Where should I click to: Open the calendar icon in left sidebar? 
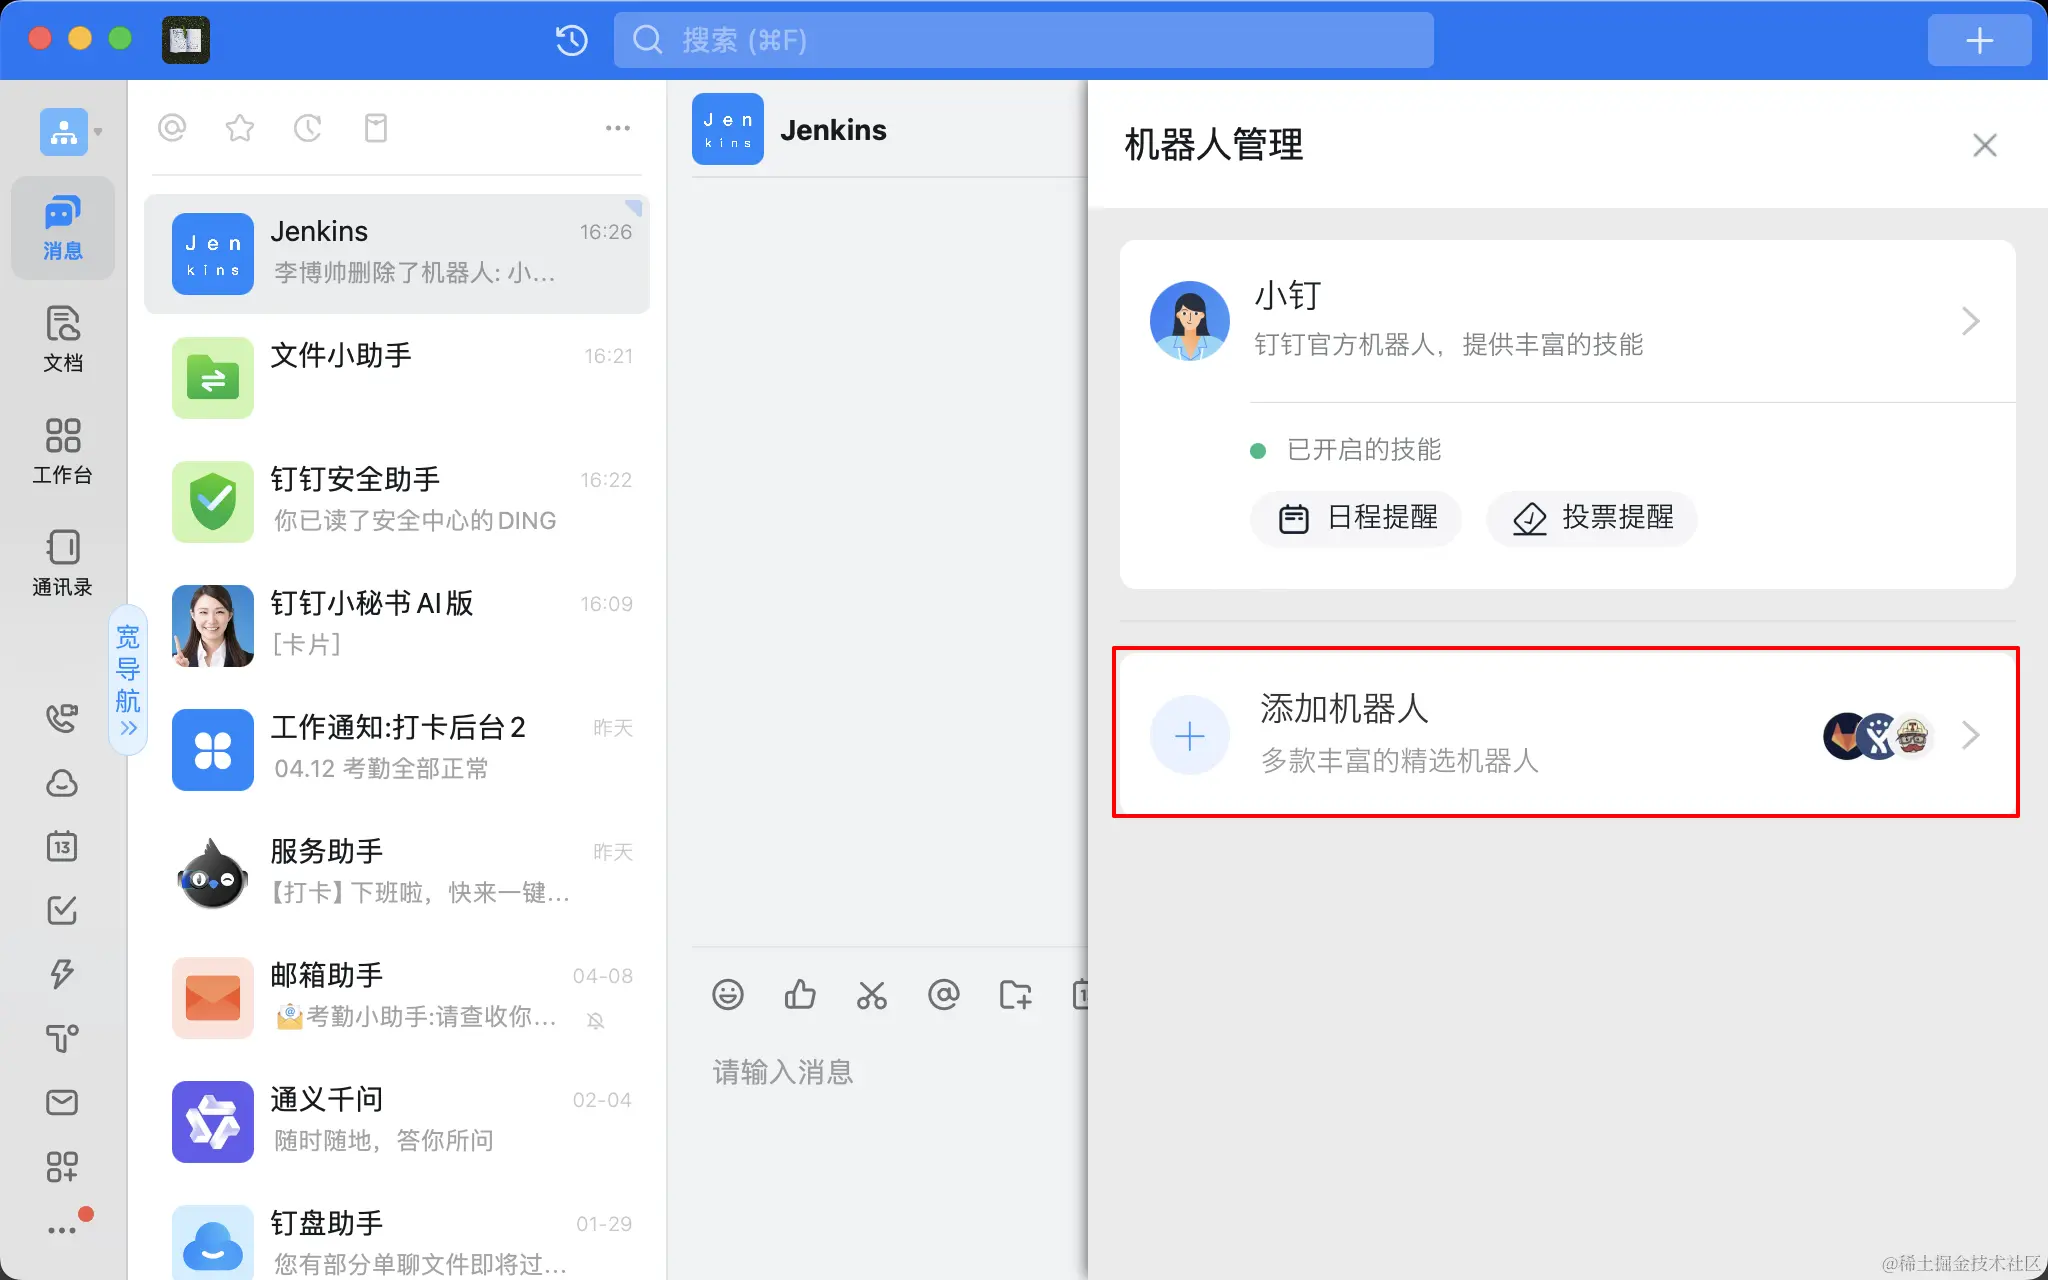tap(62, 847)
